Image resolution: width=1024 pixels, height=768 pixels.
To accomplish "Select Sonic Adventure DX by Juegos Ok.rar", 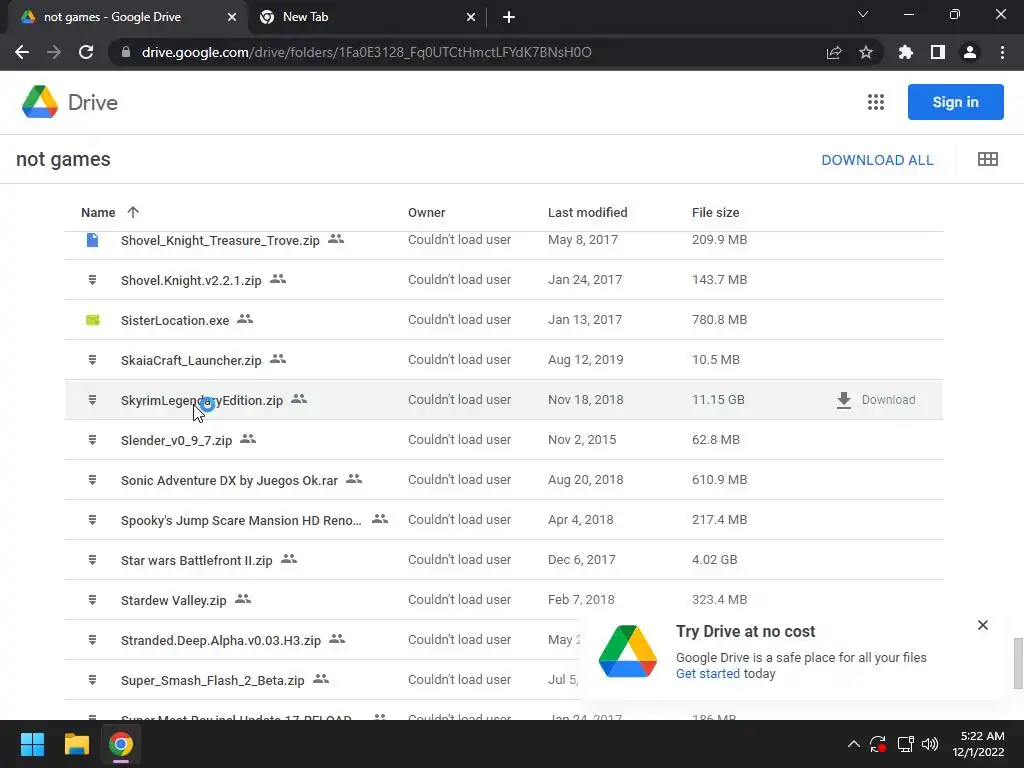I will coord(229,481).
